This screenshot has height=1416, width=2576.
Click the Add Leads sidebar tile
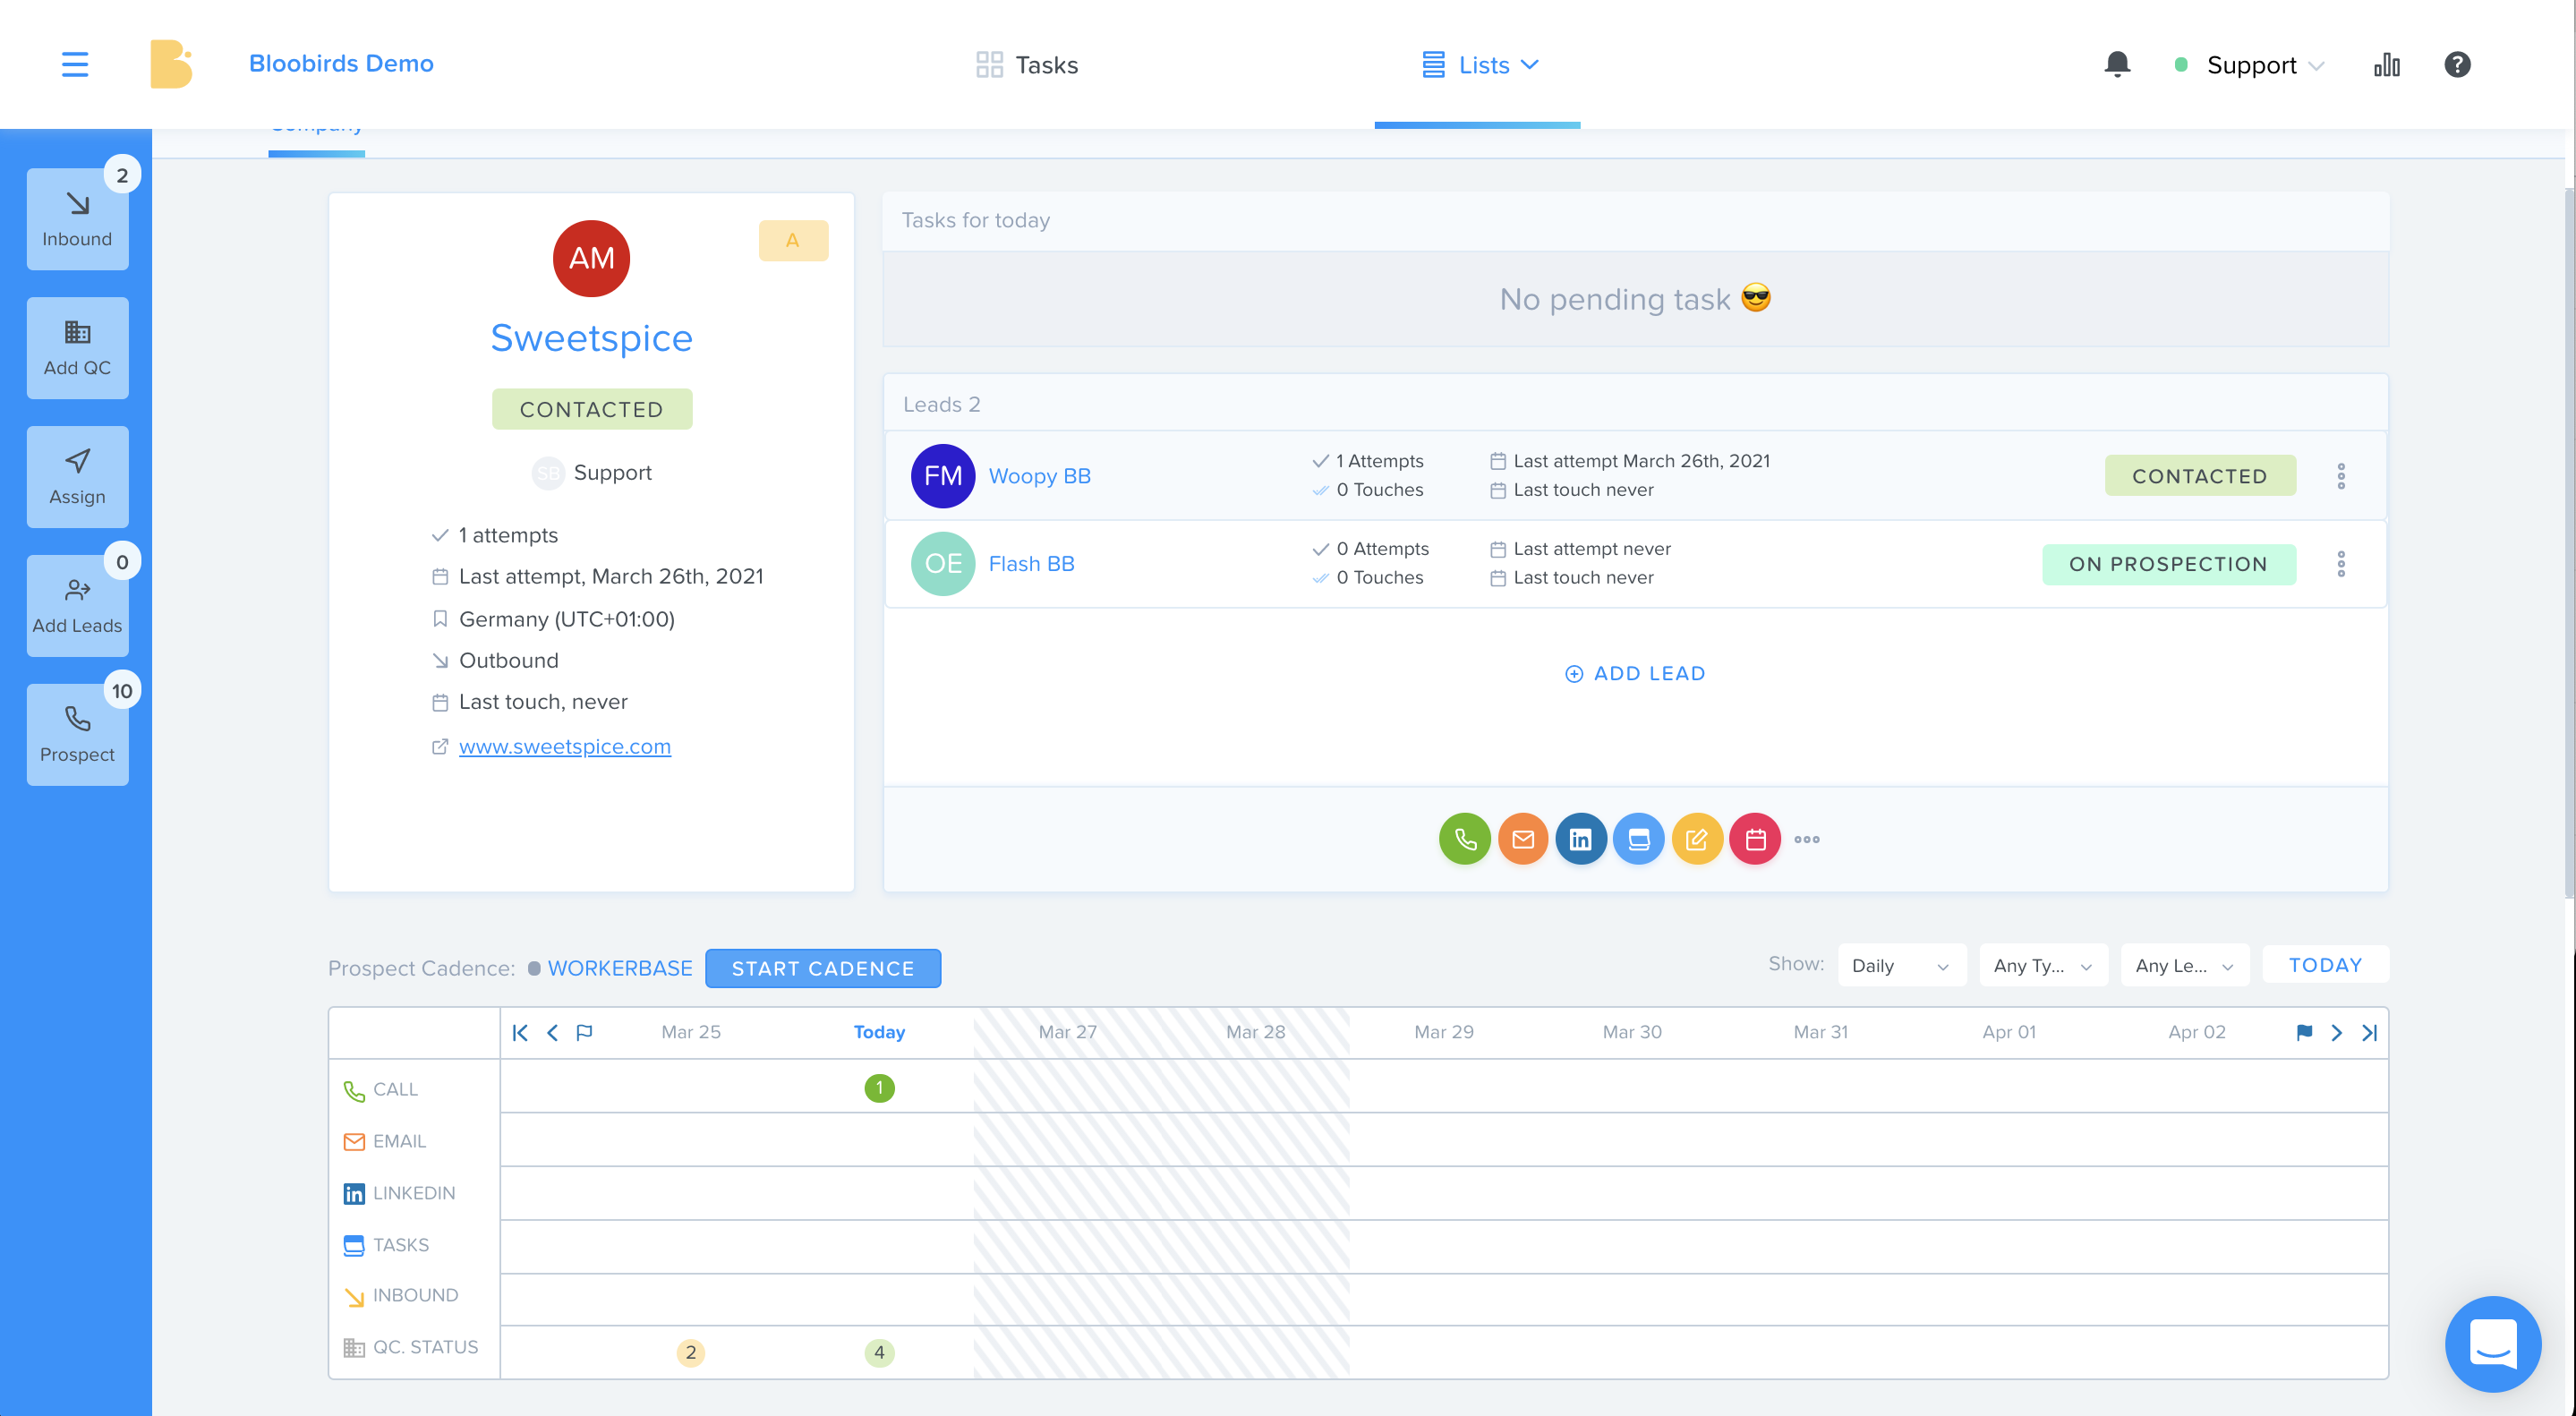77,606
